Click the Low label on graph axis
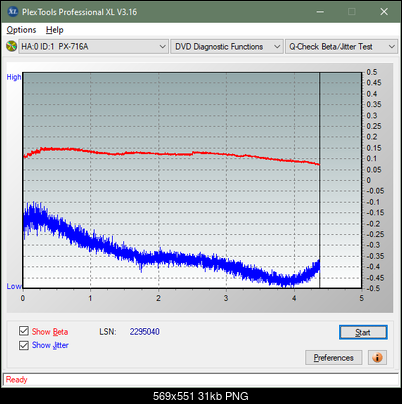The height and width of the screenshot is (404, 402). [14, 286]
